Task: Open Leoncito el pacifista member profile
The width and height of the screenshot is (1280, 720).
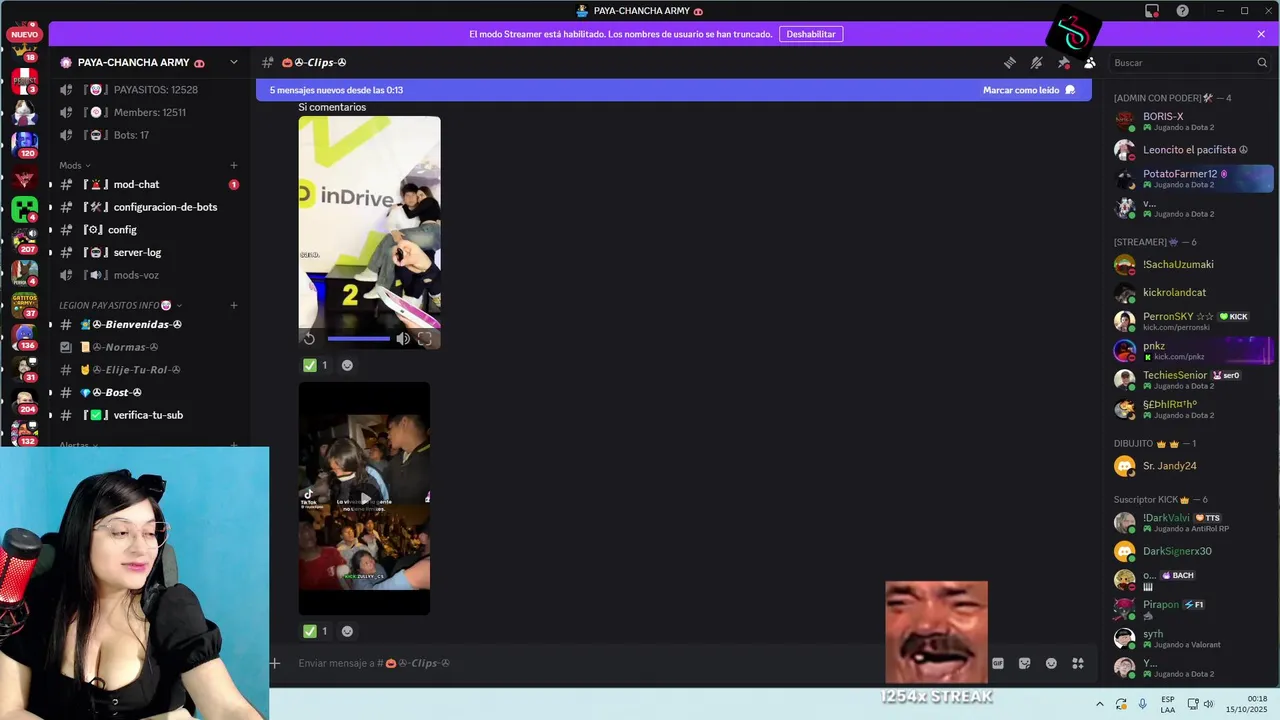Action: [x=1192, y=150]
